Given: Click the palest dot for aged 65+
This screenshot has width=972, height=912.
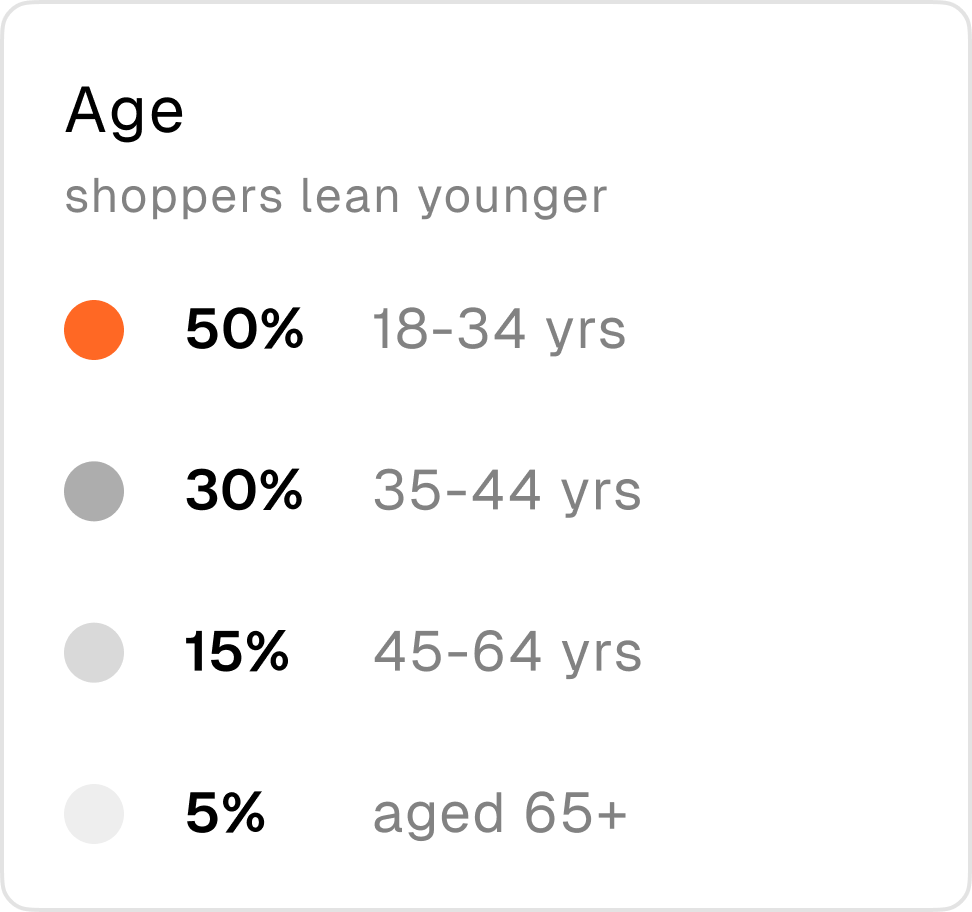Looking at the screenshot, I should 94,814.
